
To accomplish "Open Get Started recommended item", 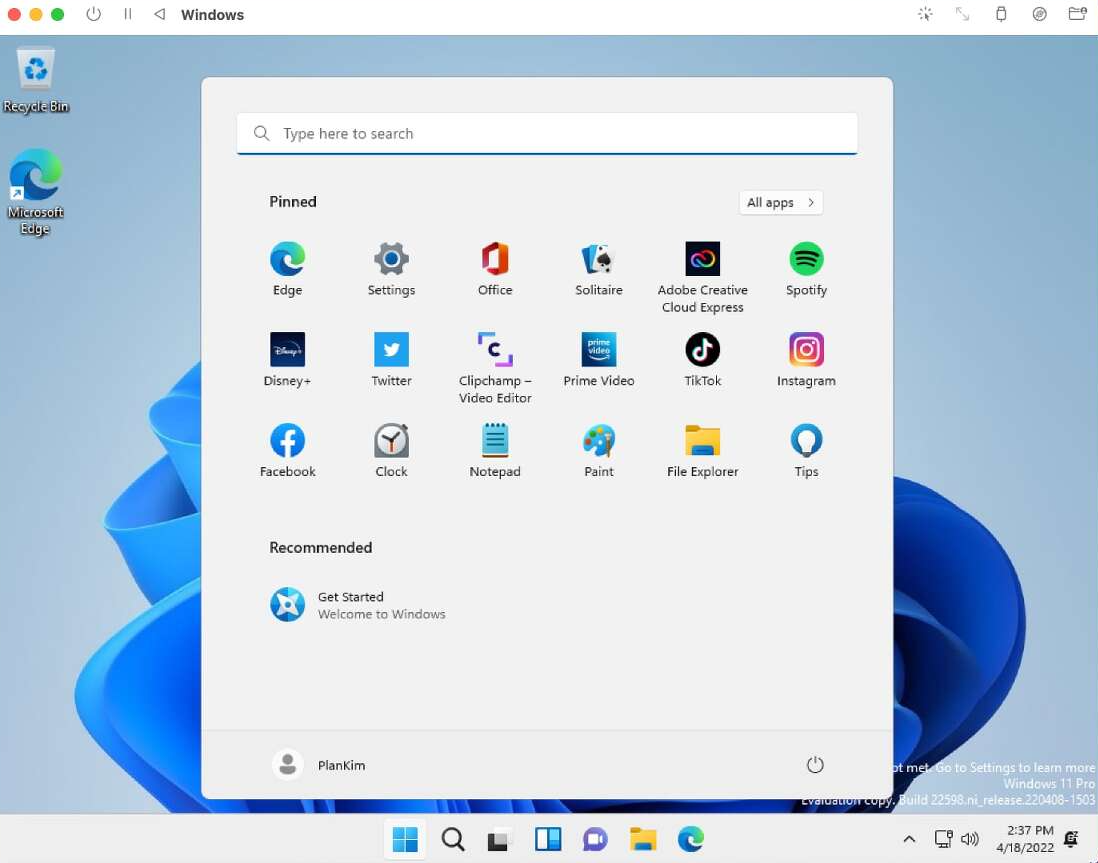I will point(357,605).
